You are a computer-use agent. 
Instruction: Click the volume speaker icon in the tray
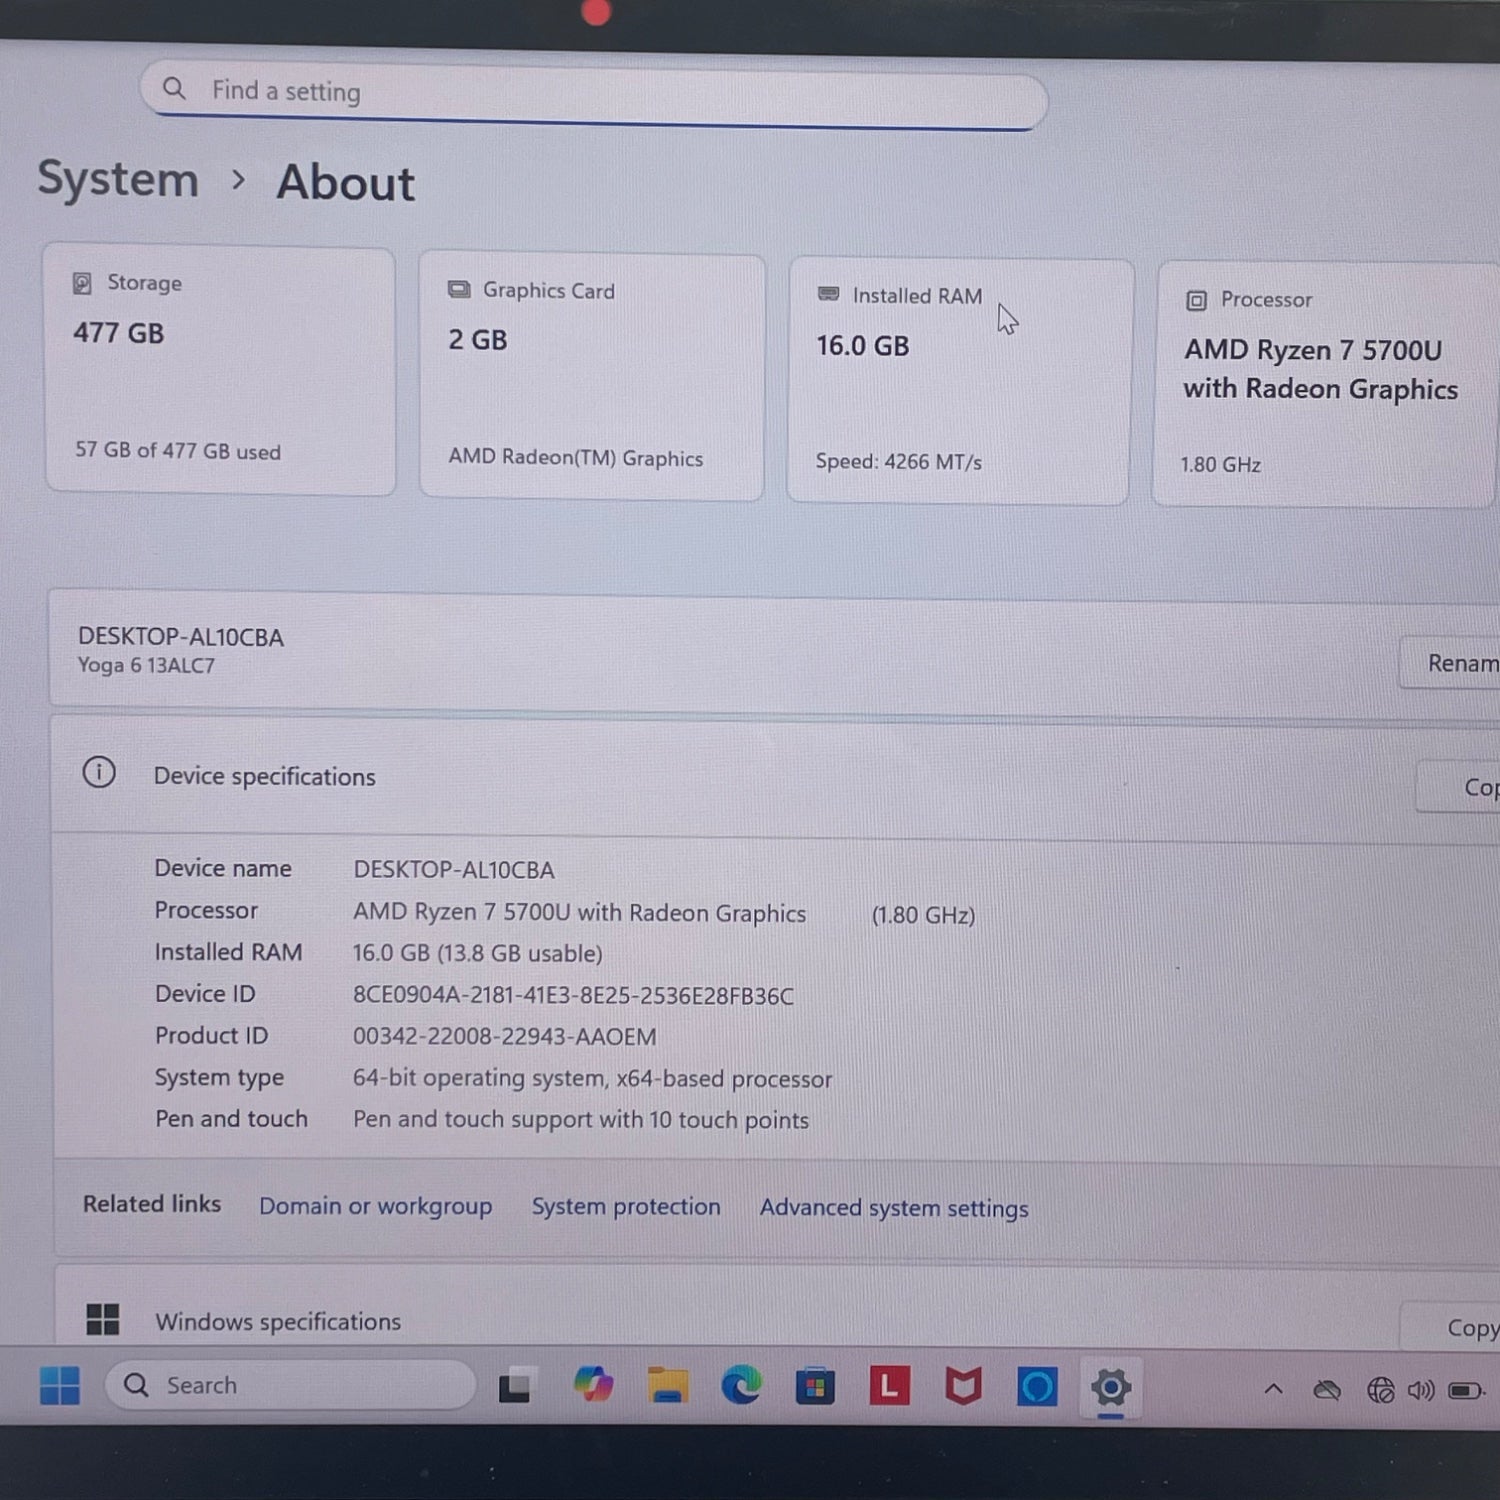tap(1421, 1390)
